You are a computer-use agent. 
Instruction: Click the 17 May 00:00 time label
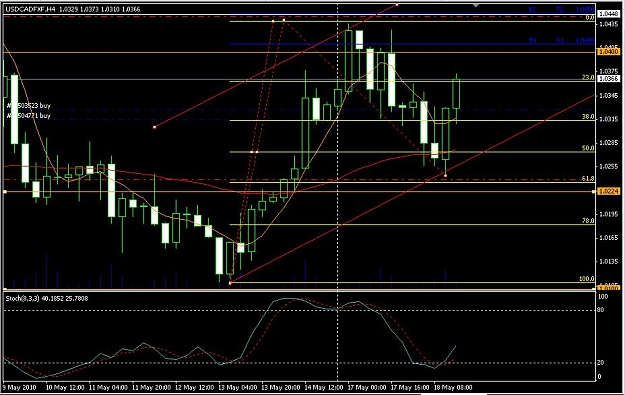pos(367,387)
